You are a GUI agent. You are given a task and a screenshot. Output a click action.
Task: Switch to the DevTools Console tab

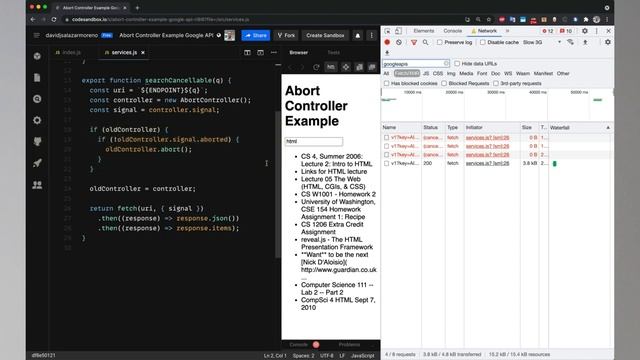point(453,31)
